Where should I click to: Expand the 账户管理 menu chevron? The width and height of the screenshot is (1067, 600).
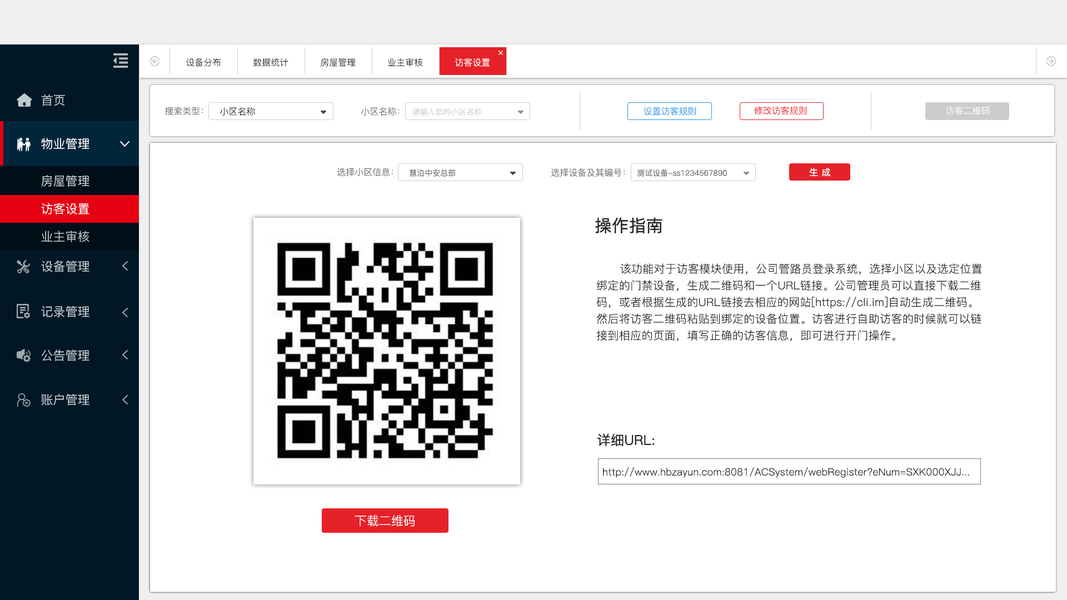[125, 400]
